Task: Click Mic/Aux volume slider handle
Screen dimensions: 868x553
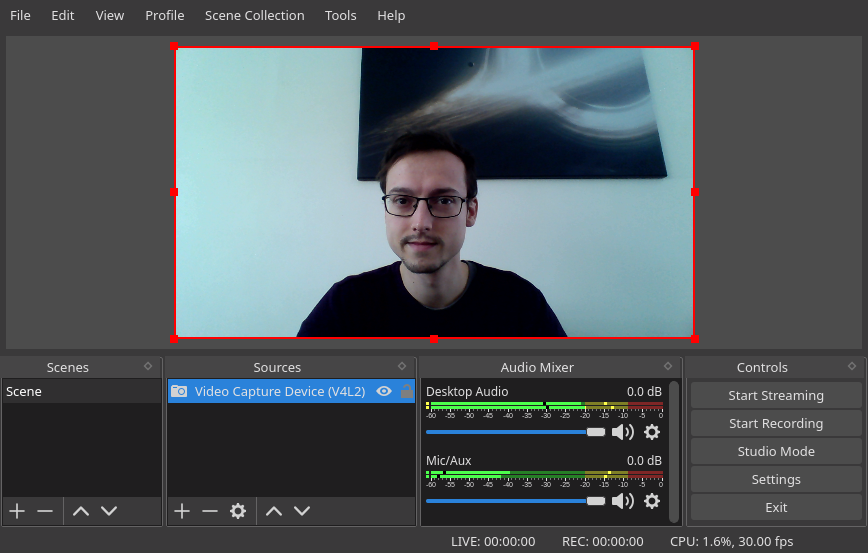Action: tap(596, 501)
